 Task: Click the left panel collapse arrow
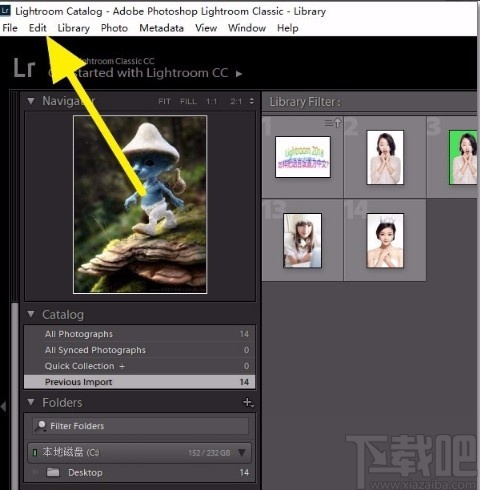(x=4, y=406)
